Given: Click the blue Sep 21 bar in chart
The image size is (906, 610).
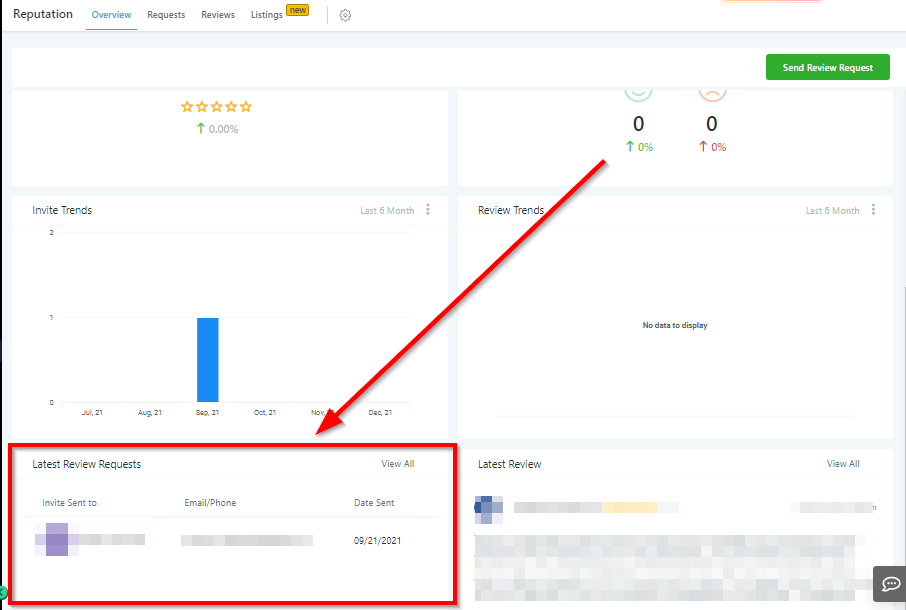Looking at the screenshot, I should pyautogui.click(x=207, y=360).
